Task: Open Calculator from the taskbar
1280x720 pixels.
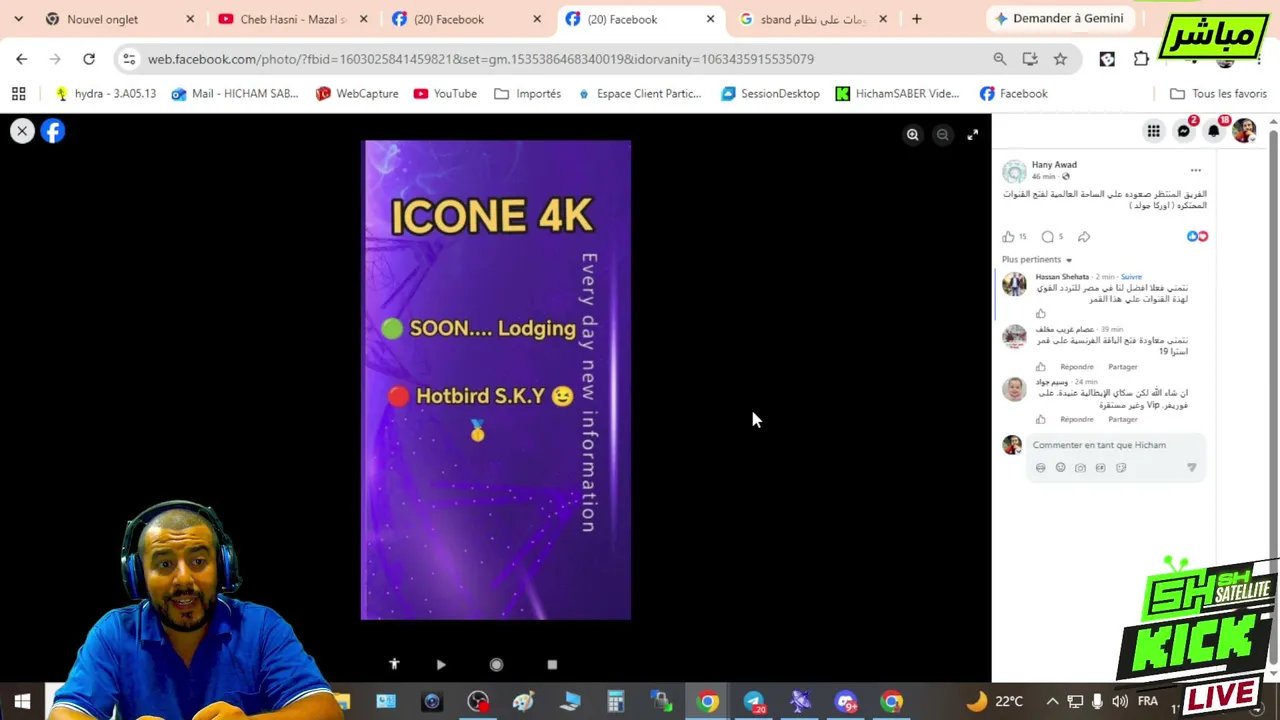Action: click(615, 702)
